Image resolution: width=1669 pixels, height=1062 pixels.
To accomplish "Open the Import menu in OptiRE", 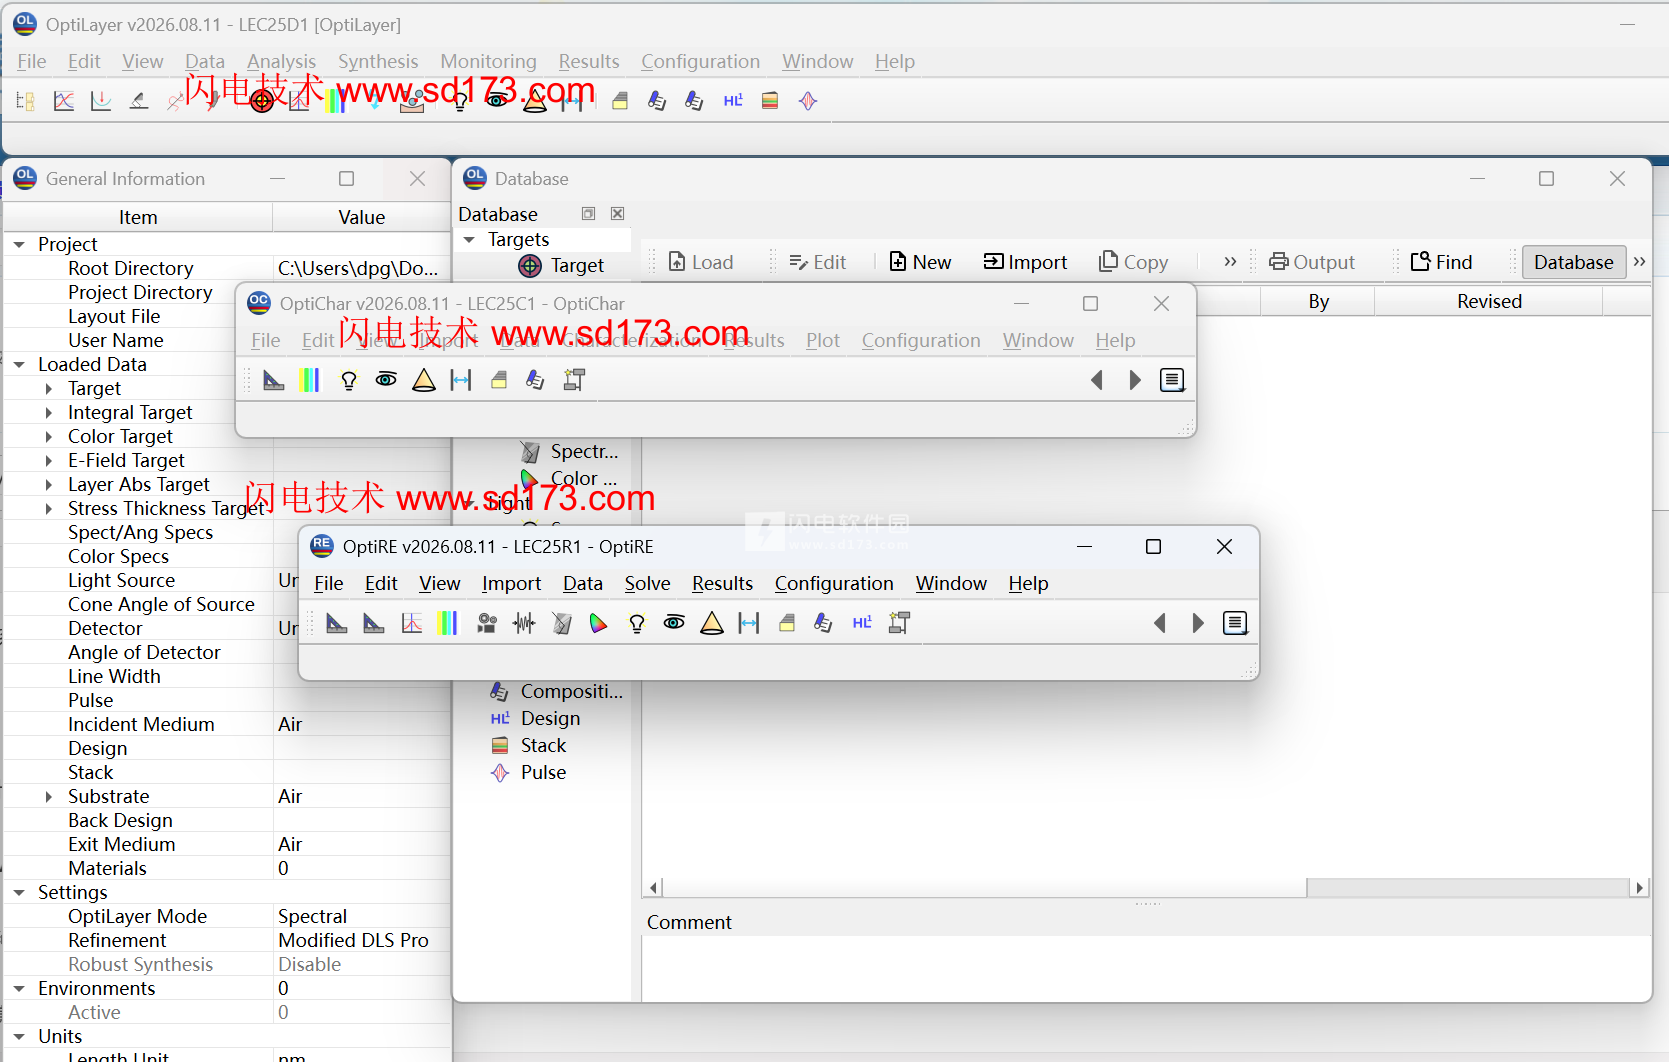I will tap(511, 584).
